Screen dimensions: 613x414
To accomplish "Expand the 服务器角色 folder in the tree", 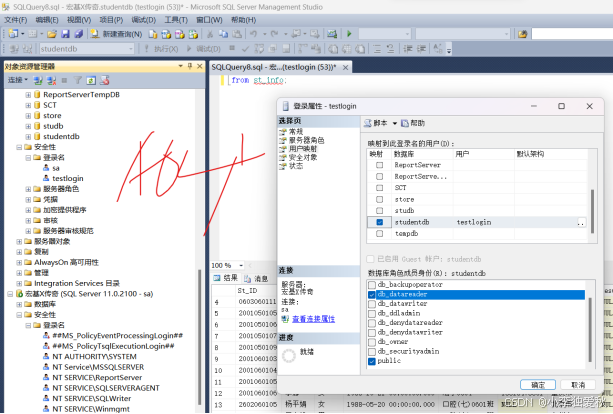I will click(28, 189).
